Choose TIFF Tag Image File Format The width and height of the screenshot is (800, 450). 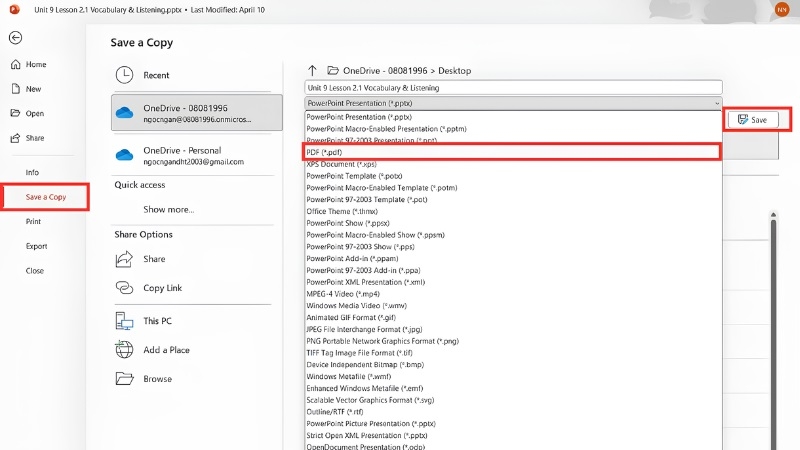point(513,353)
